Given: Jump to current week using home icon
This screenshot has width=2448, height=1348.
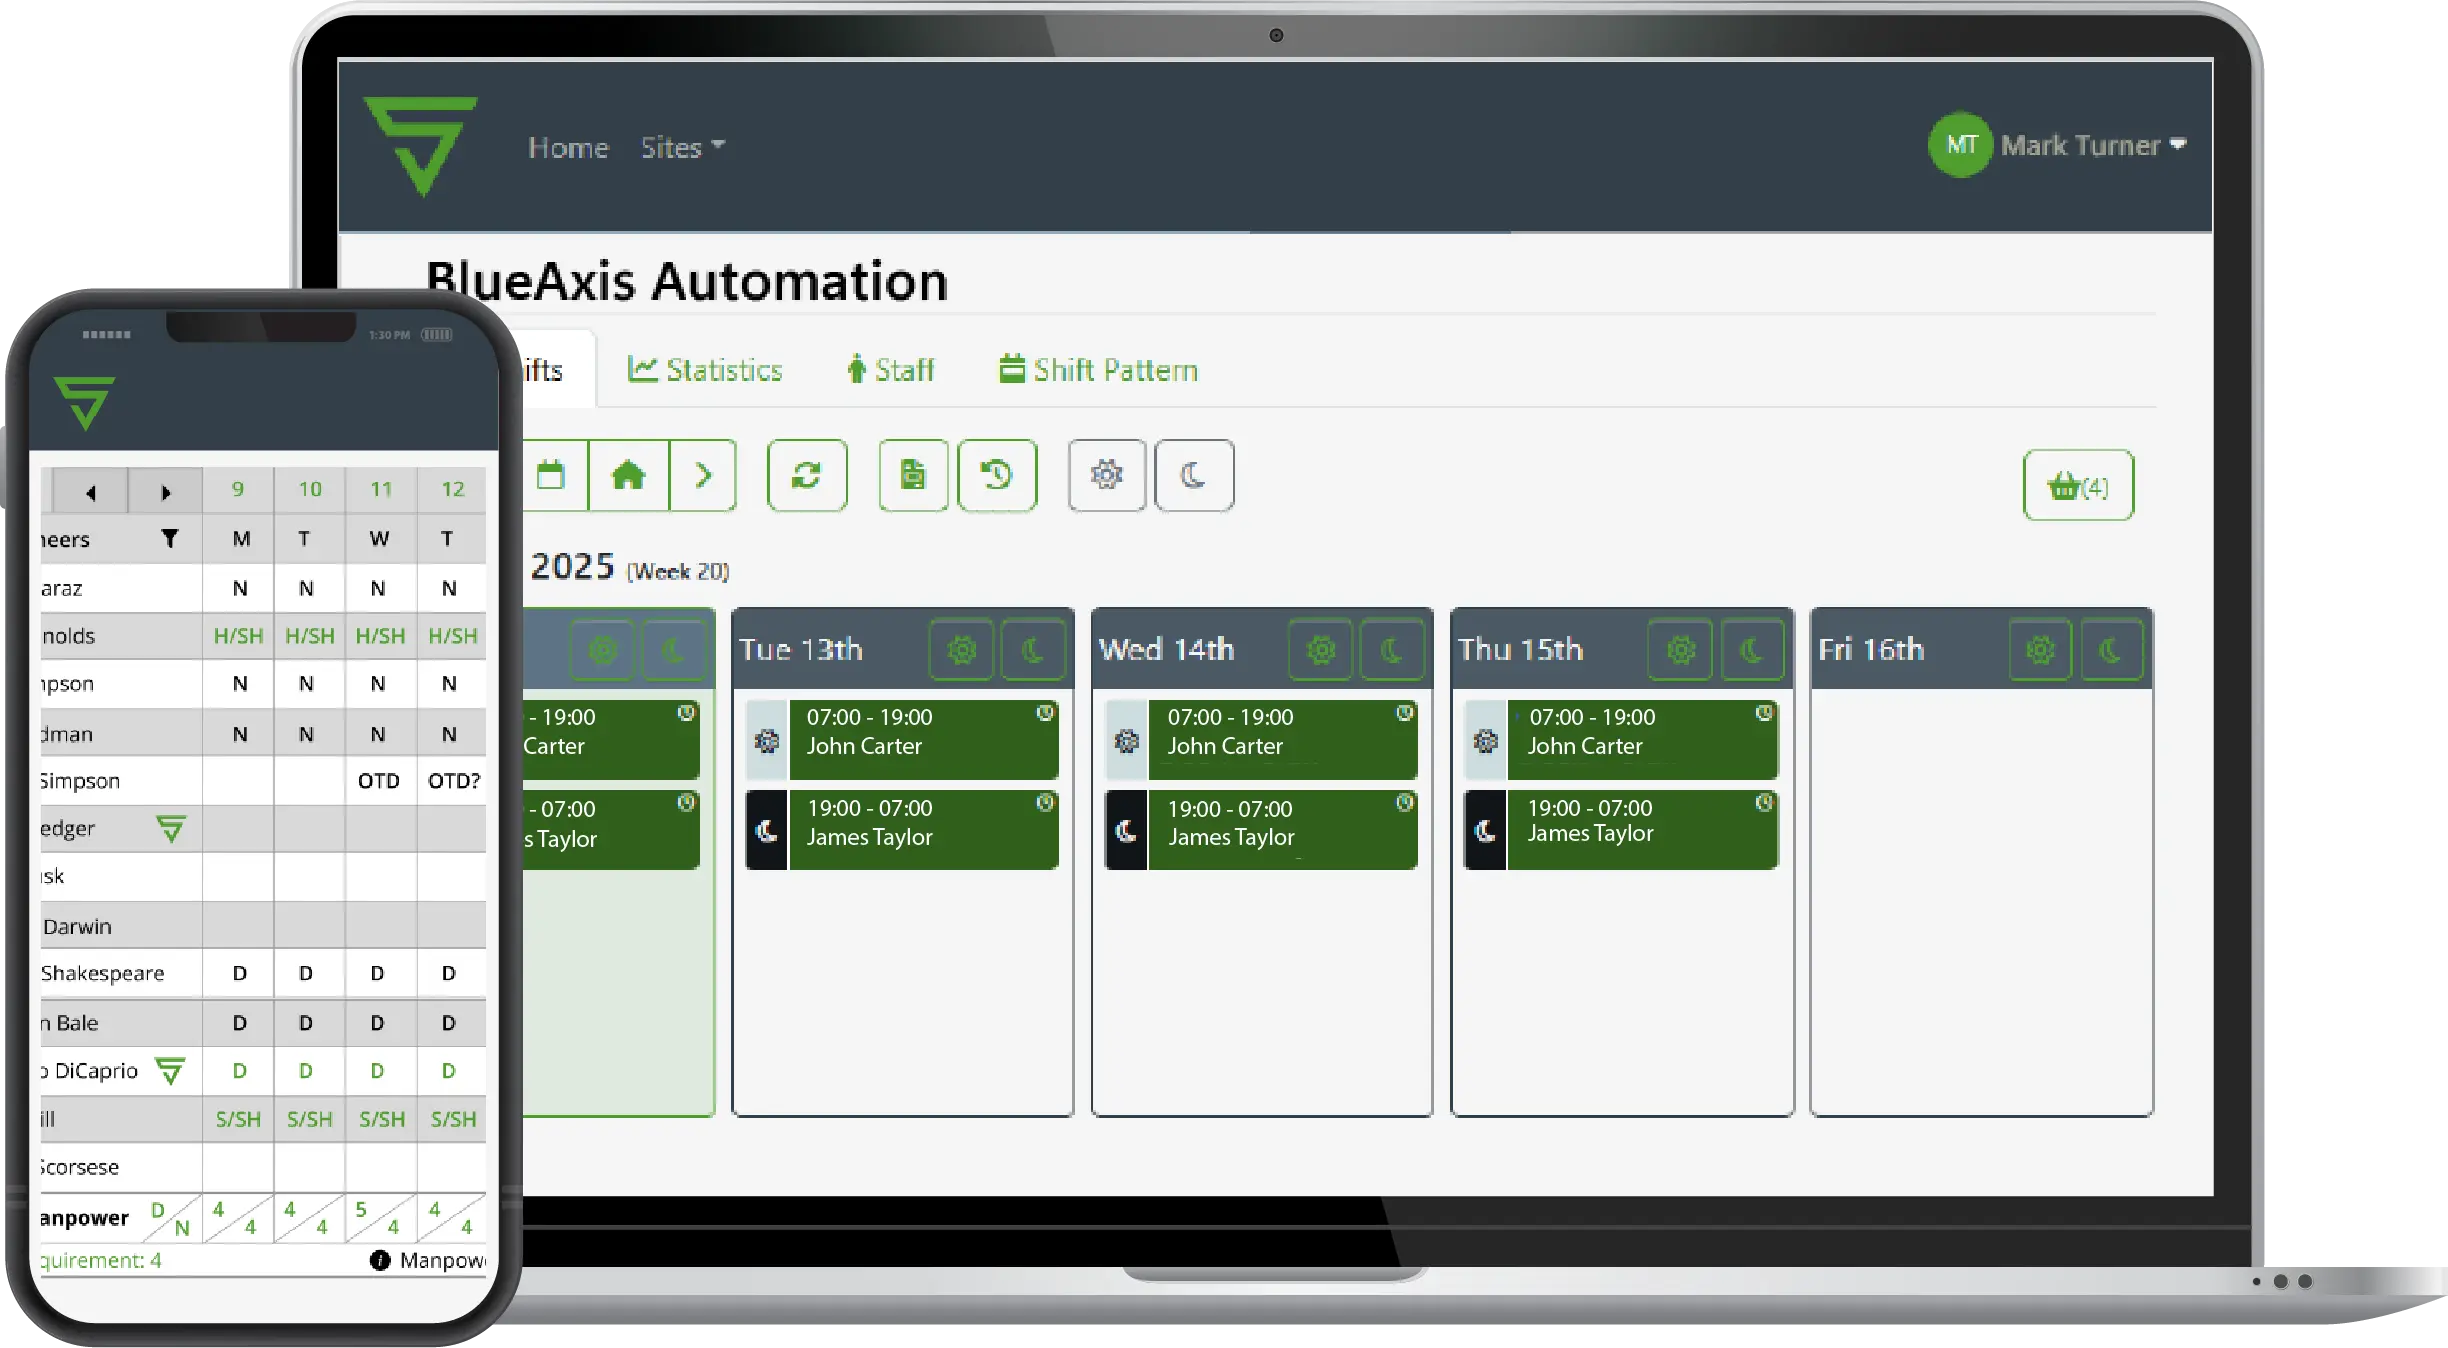Looking at the screenshot, I should (x=627, y=476).
